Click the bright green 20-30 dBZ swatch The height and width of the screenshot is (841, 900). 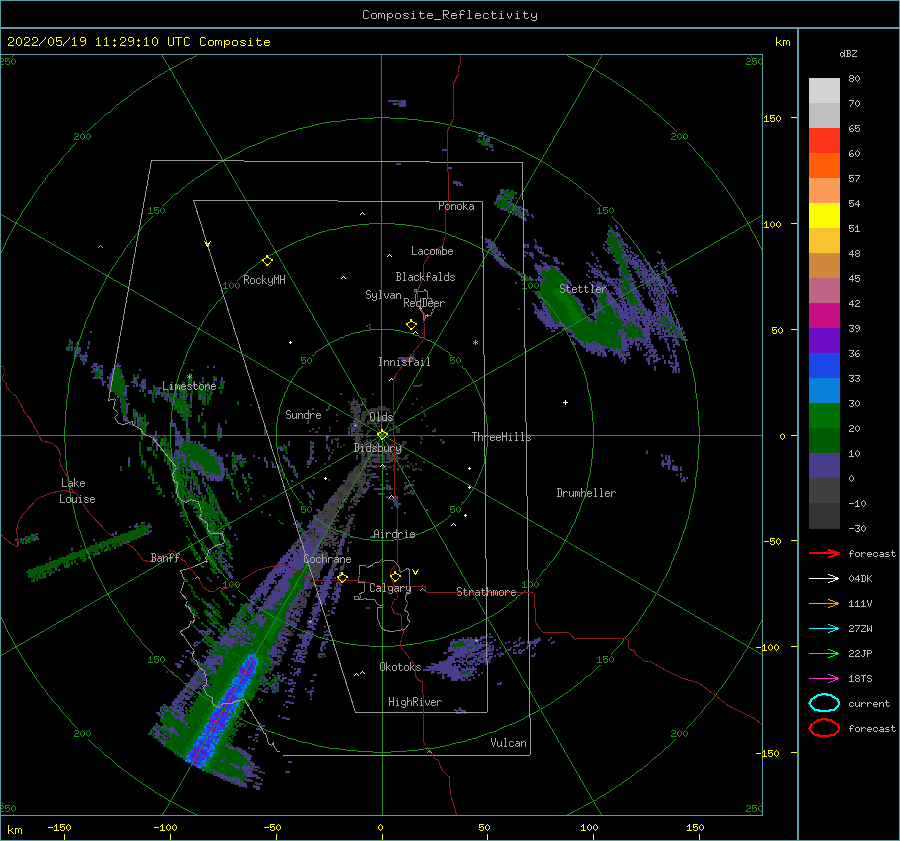pos(824,416)
